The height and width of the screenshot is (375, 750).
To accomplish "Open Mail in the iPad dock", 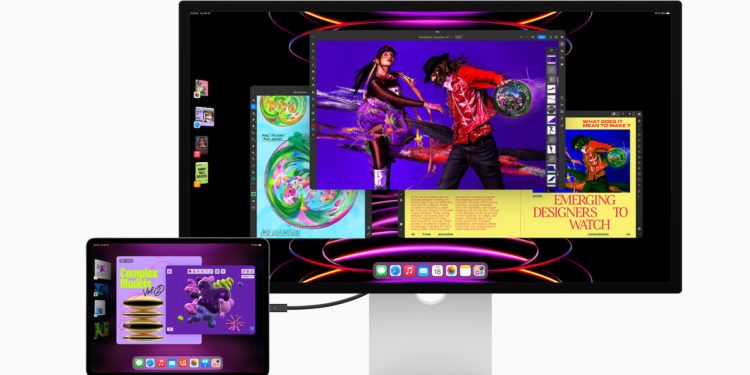I will tap(172, 363).
